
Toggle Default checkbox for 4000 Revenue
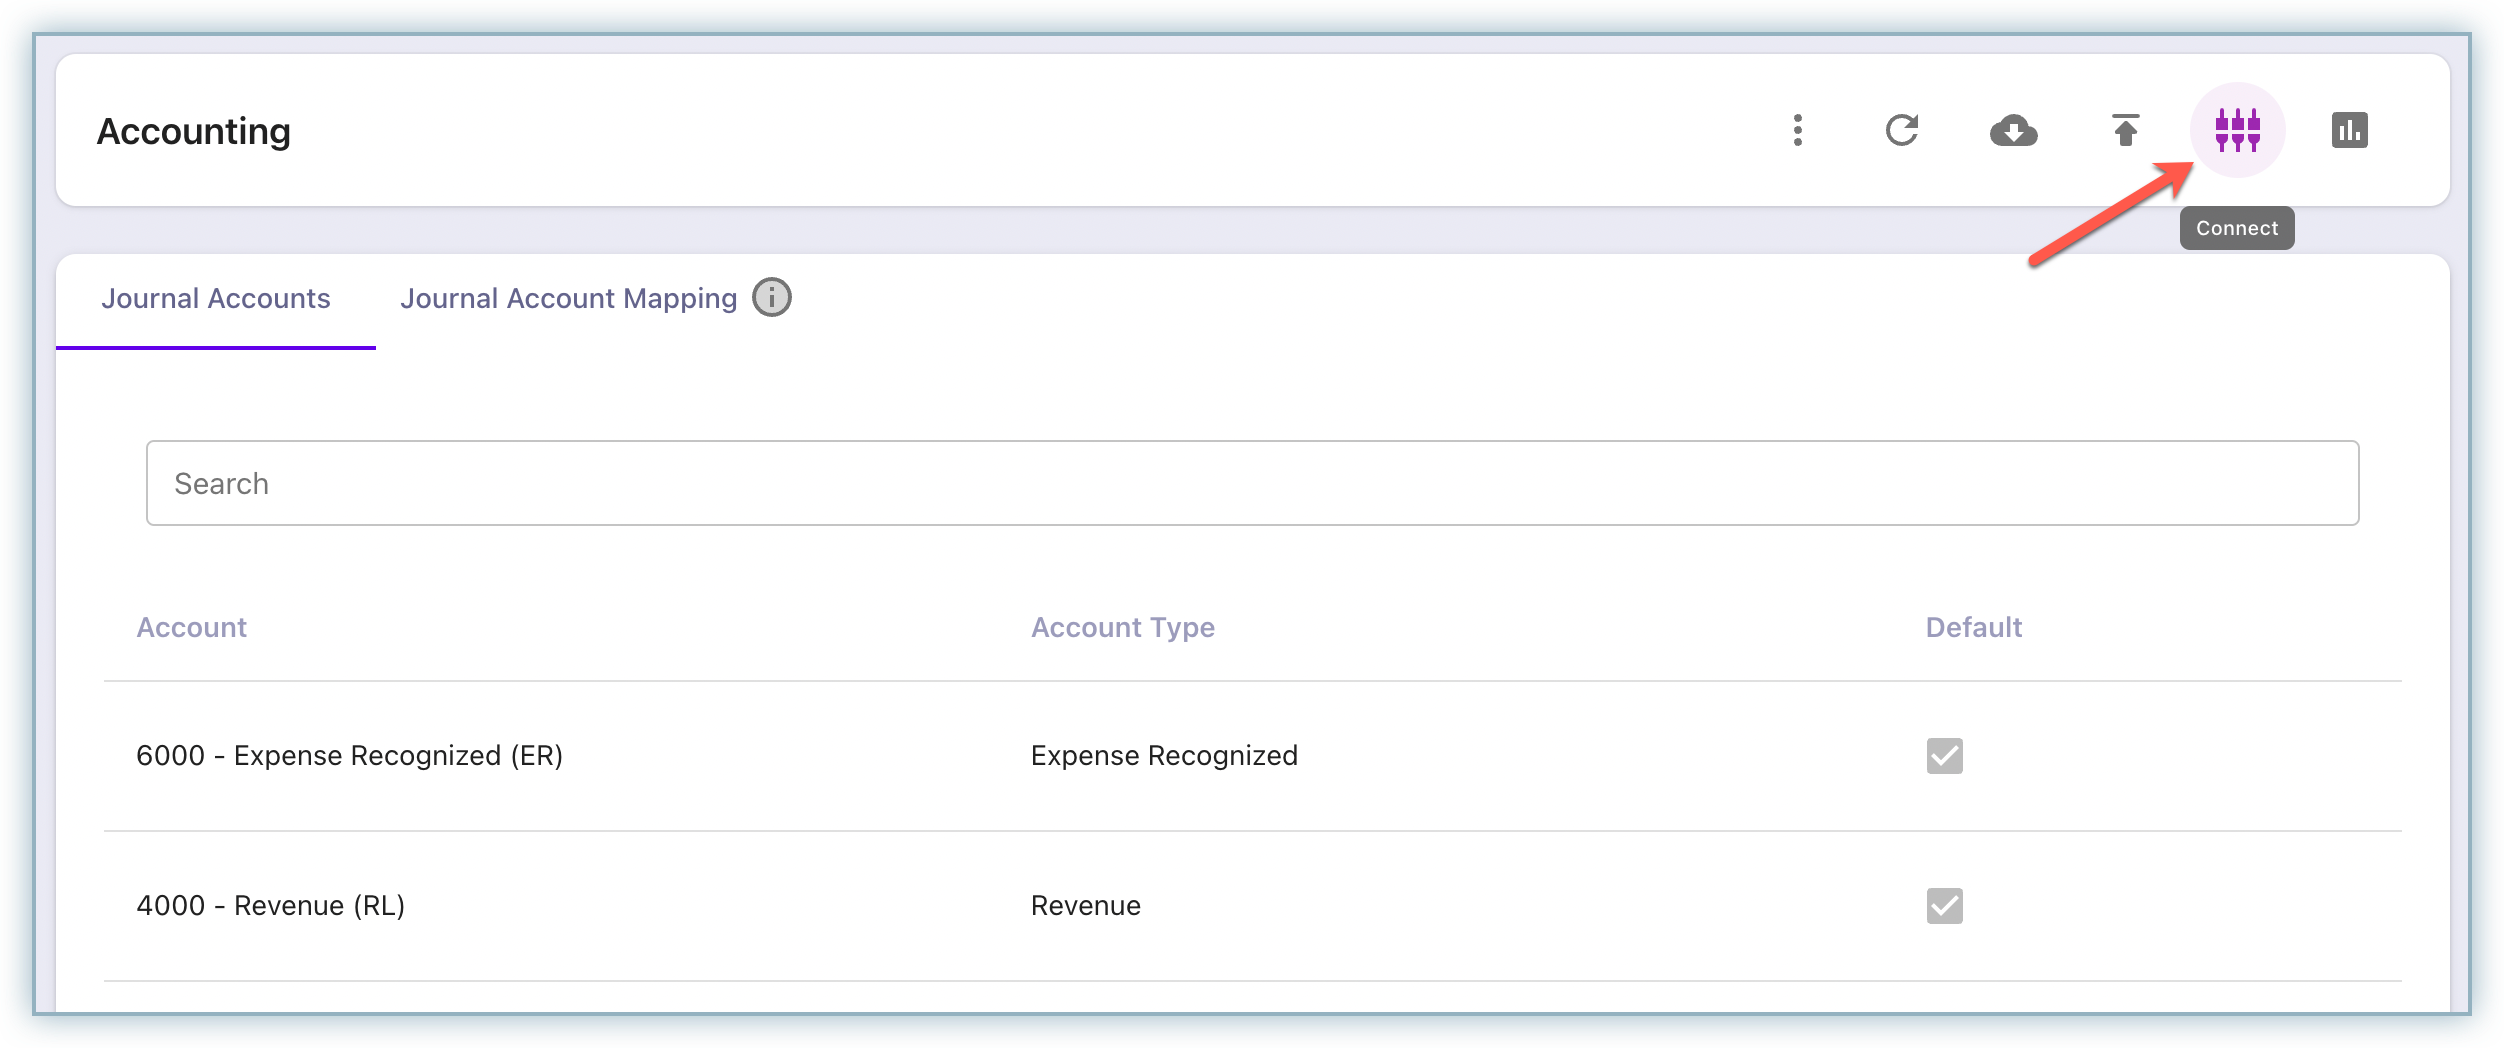(1944, 906)
